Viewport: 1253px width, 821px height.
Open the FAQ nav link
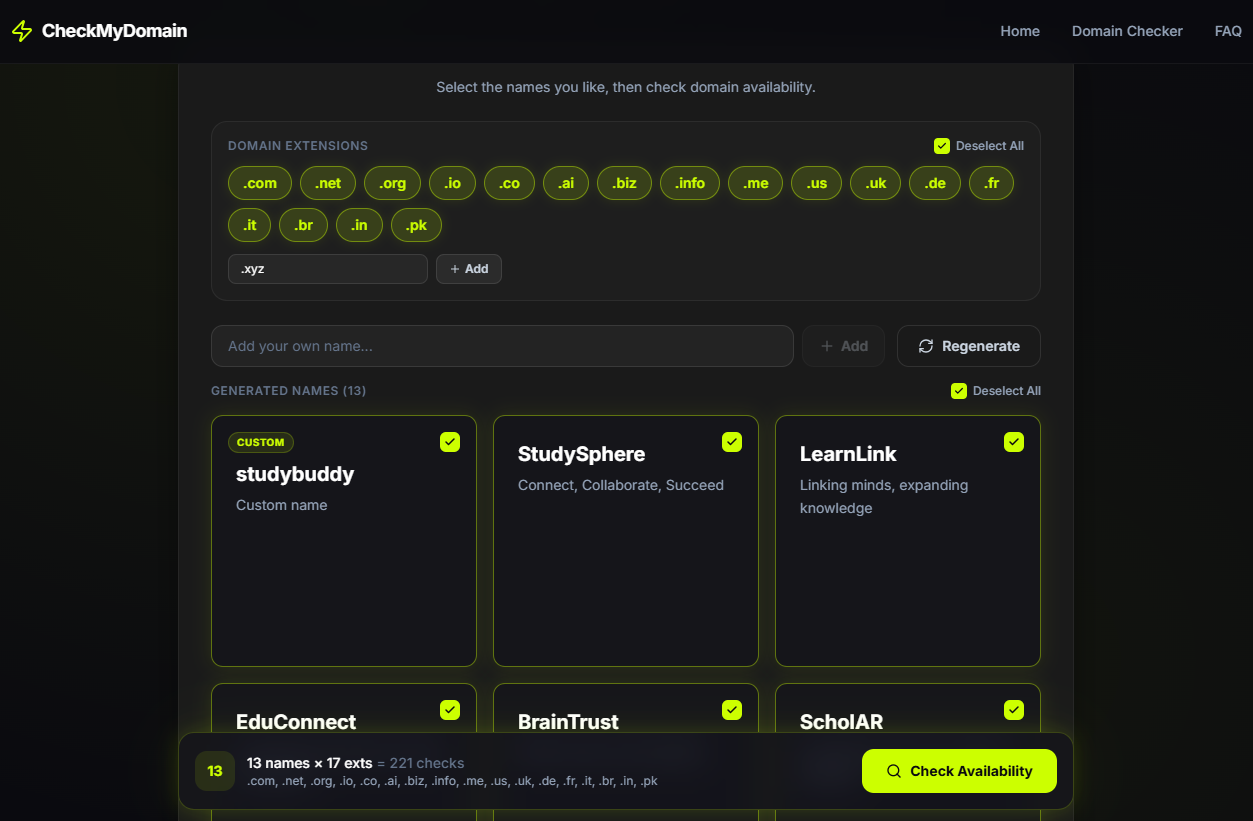[1228, 31]
